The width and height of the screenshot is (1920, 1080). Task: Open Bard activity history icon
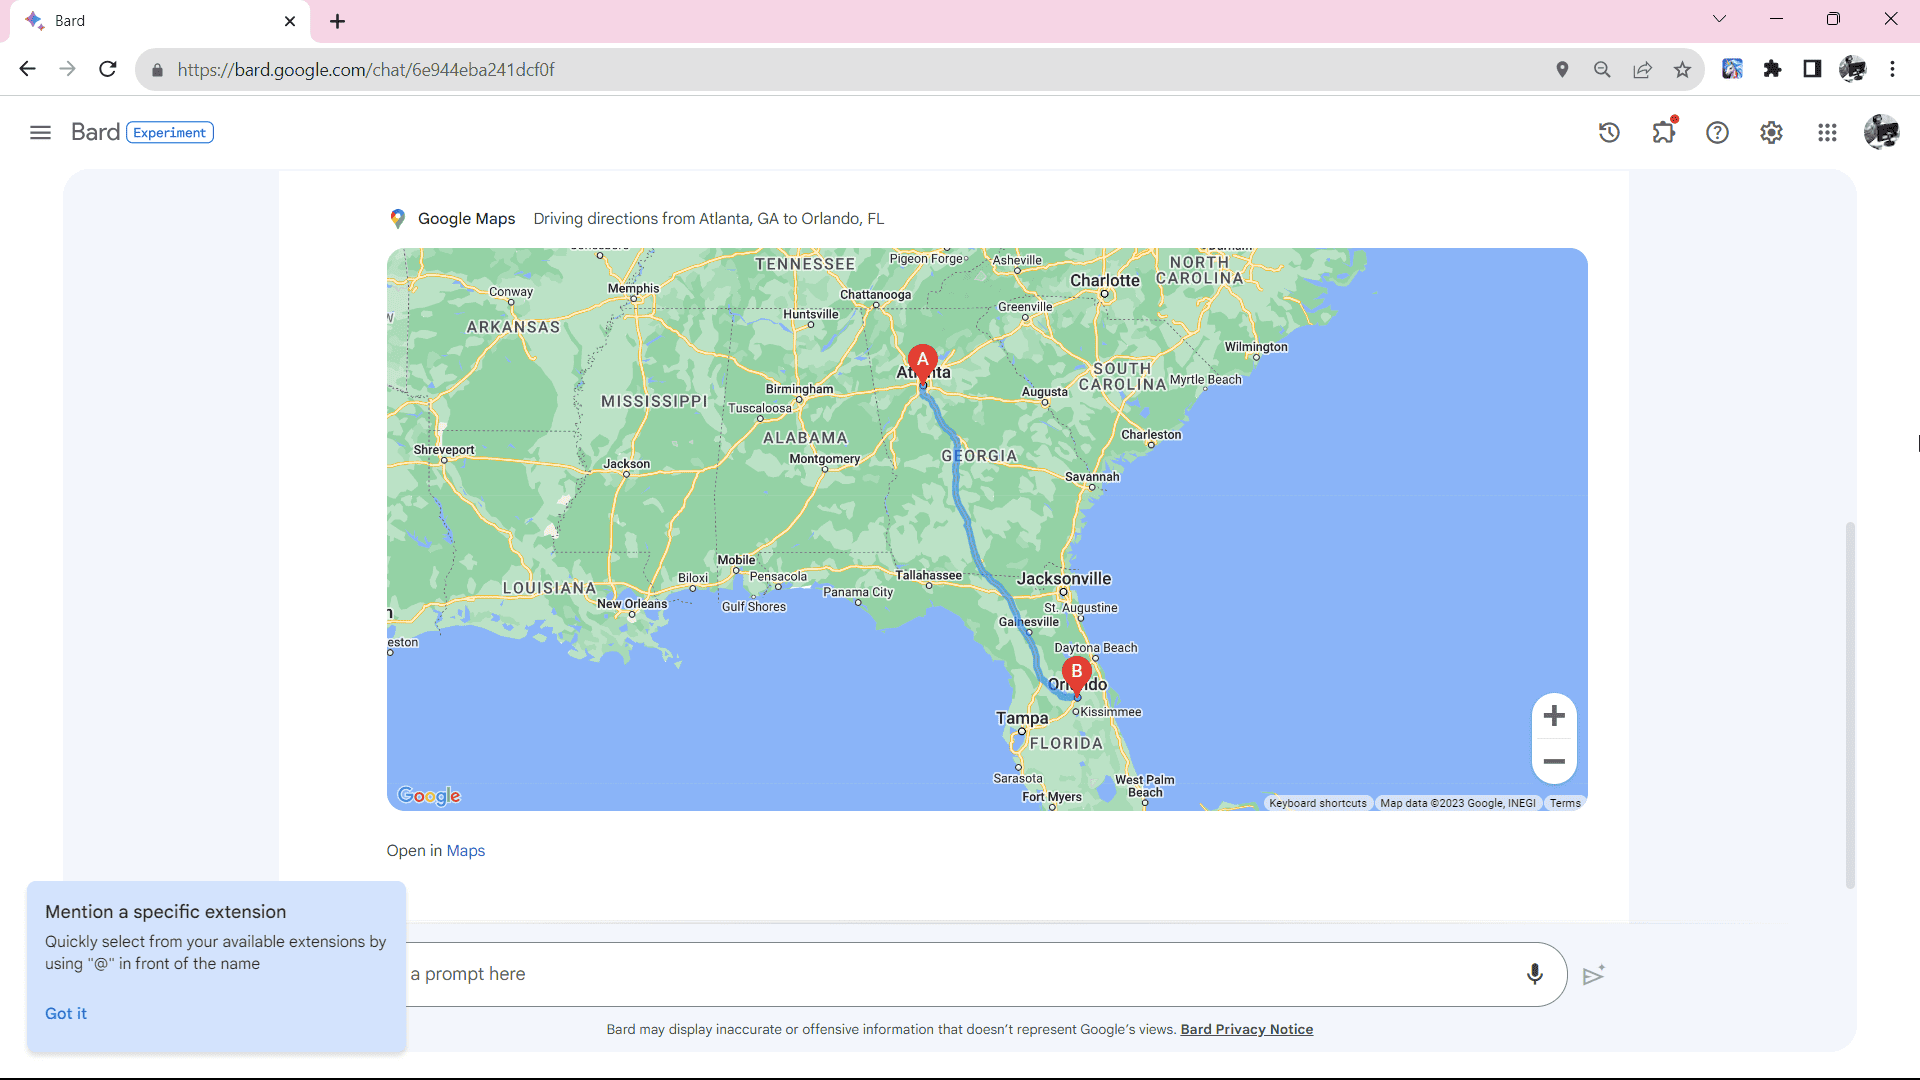[1609, 132]
